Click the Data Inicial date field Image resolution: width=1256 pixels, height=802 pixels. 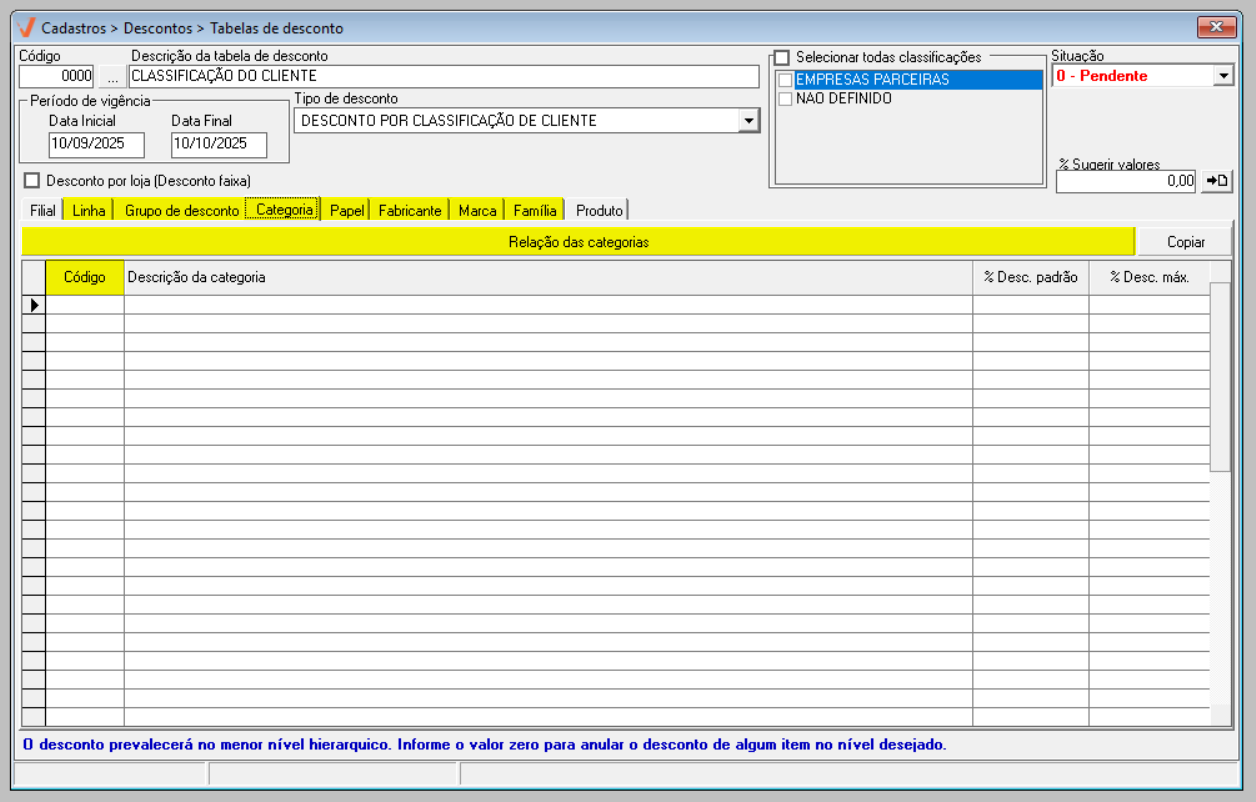pyautogui.click(x=96, y=144)
